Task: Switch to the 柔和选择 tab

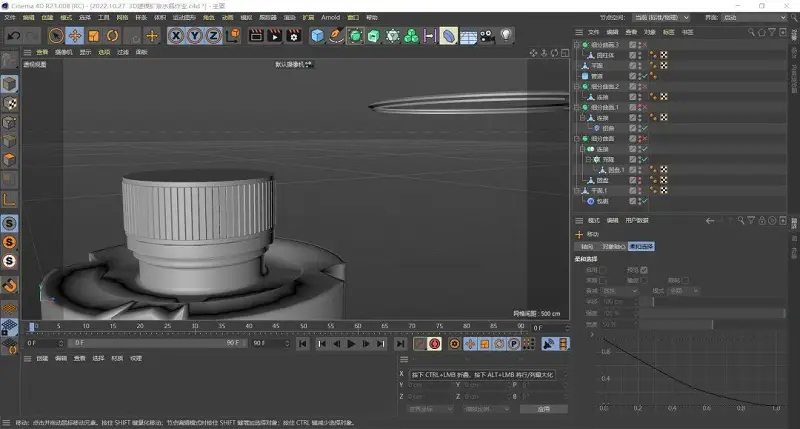Action: (641, 246)
